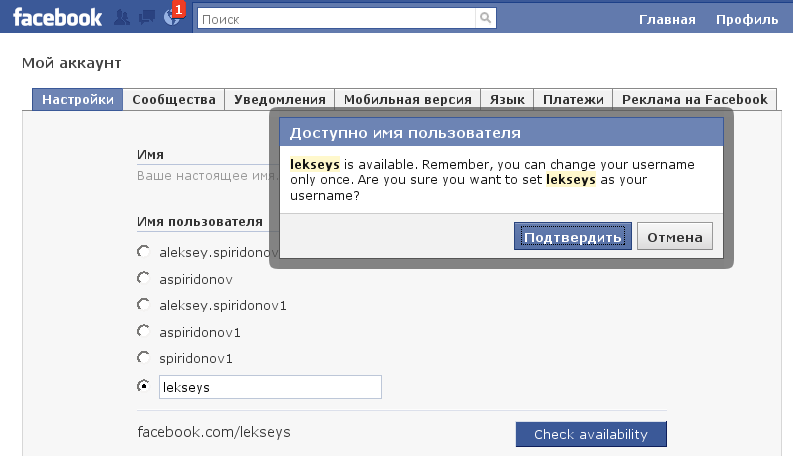Select the Настройки tab

[x=77, y=100]
